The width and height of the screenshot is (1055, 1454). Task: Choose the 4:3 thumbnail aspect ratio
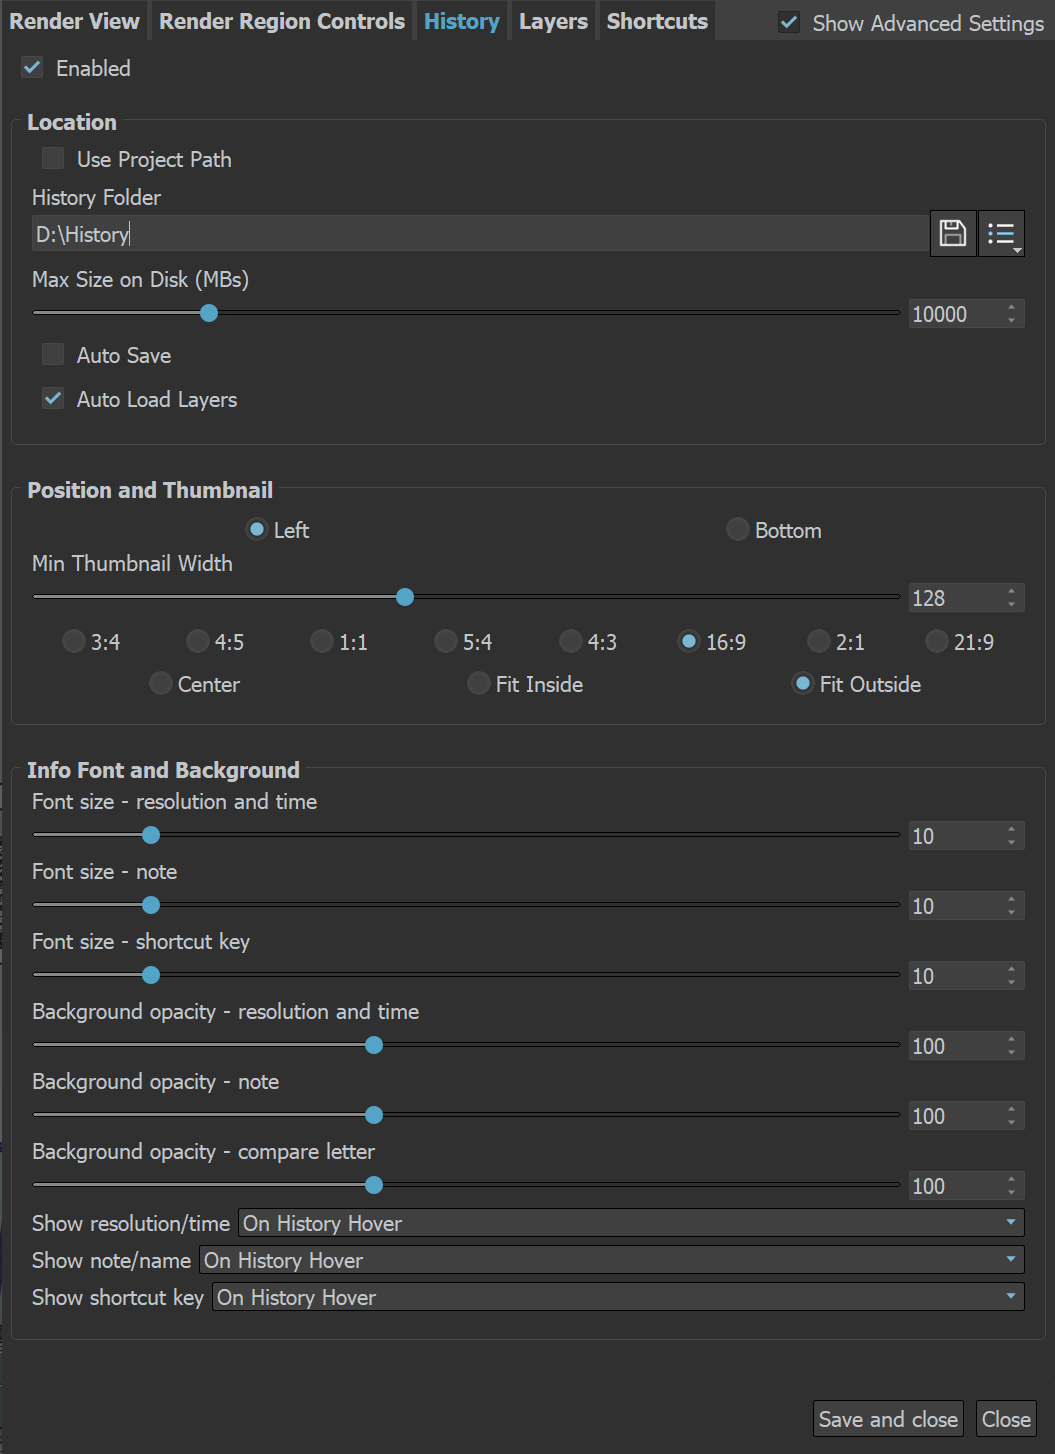[571, 641]
